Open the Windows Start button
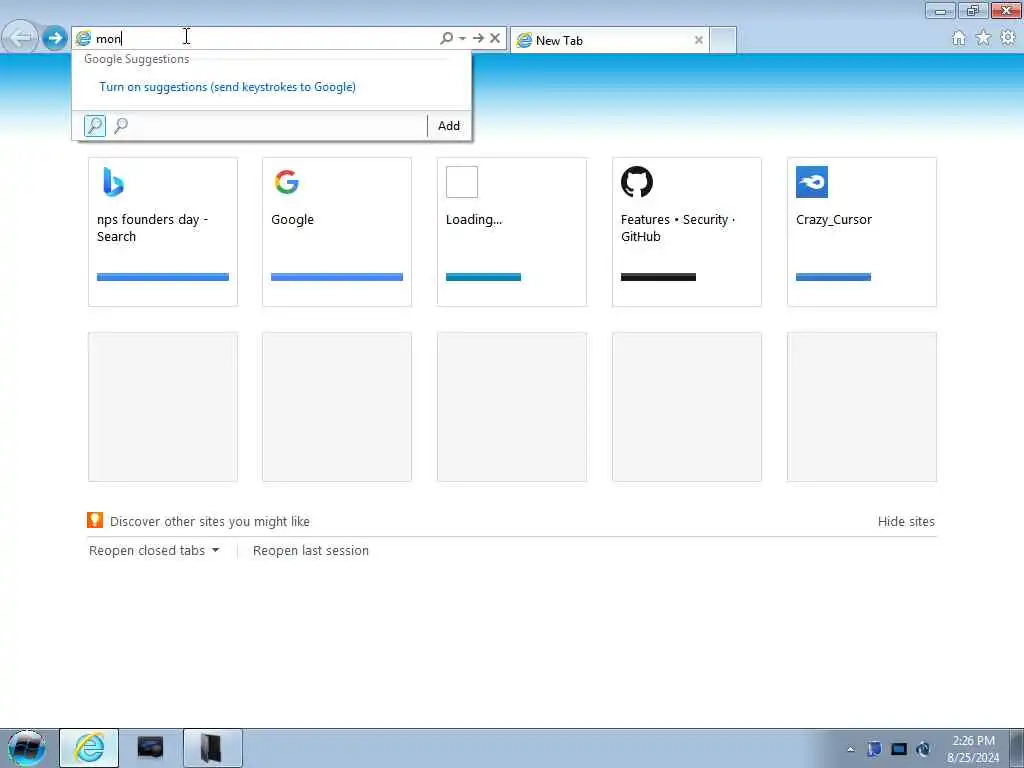 [26, 748]
